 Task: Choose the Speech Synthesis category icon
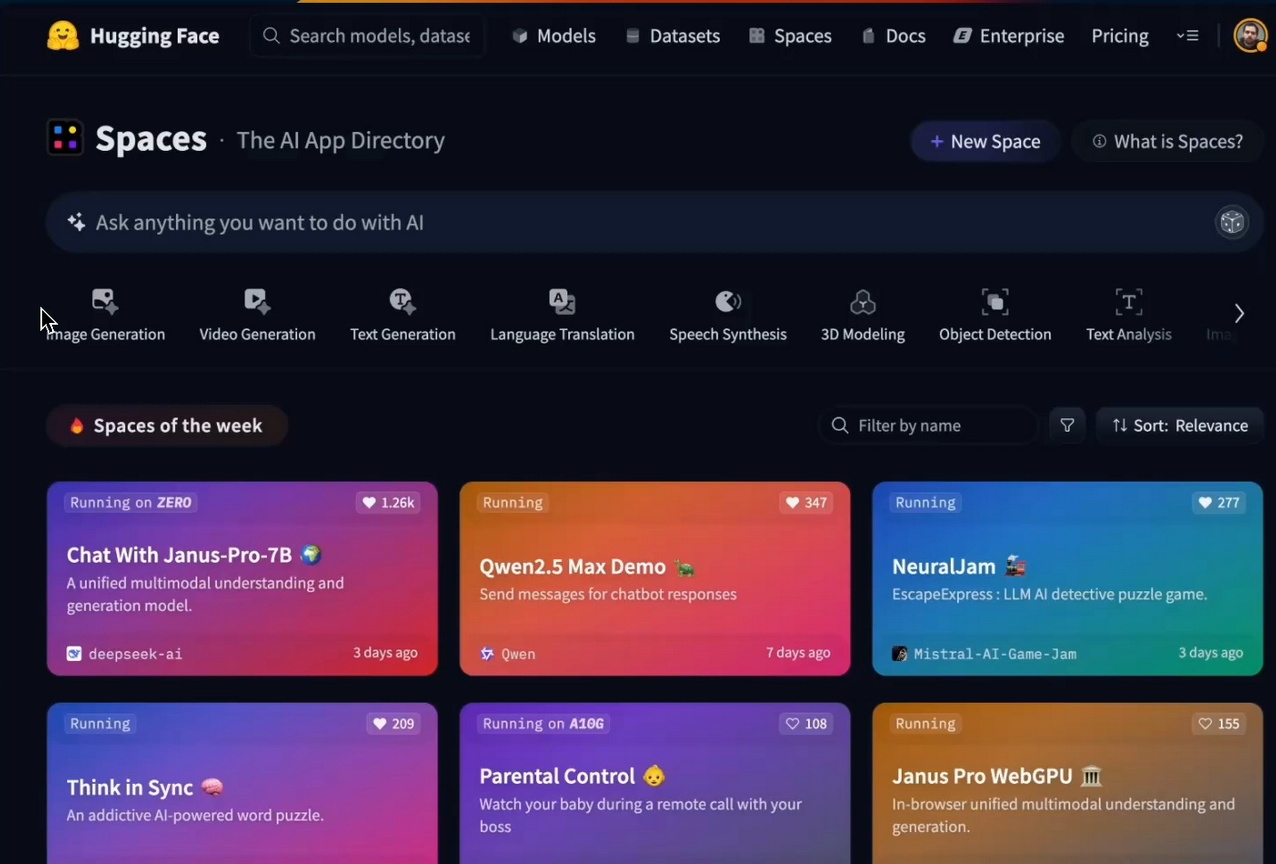(728, 301)
